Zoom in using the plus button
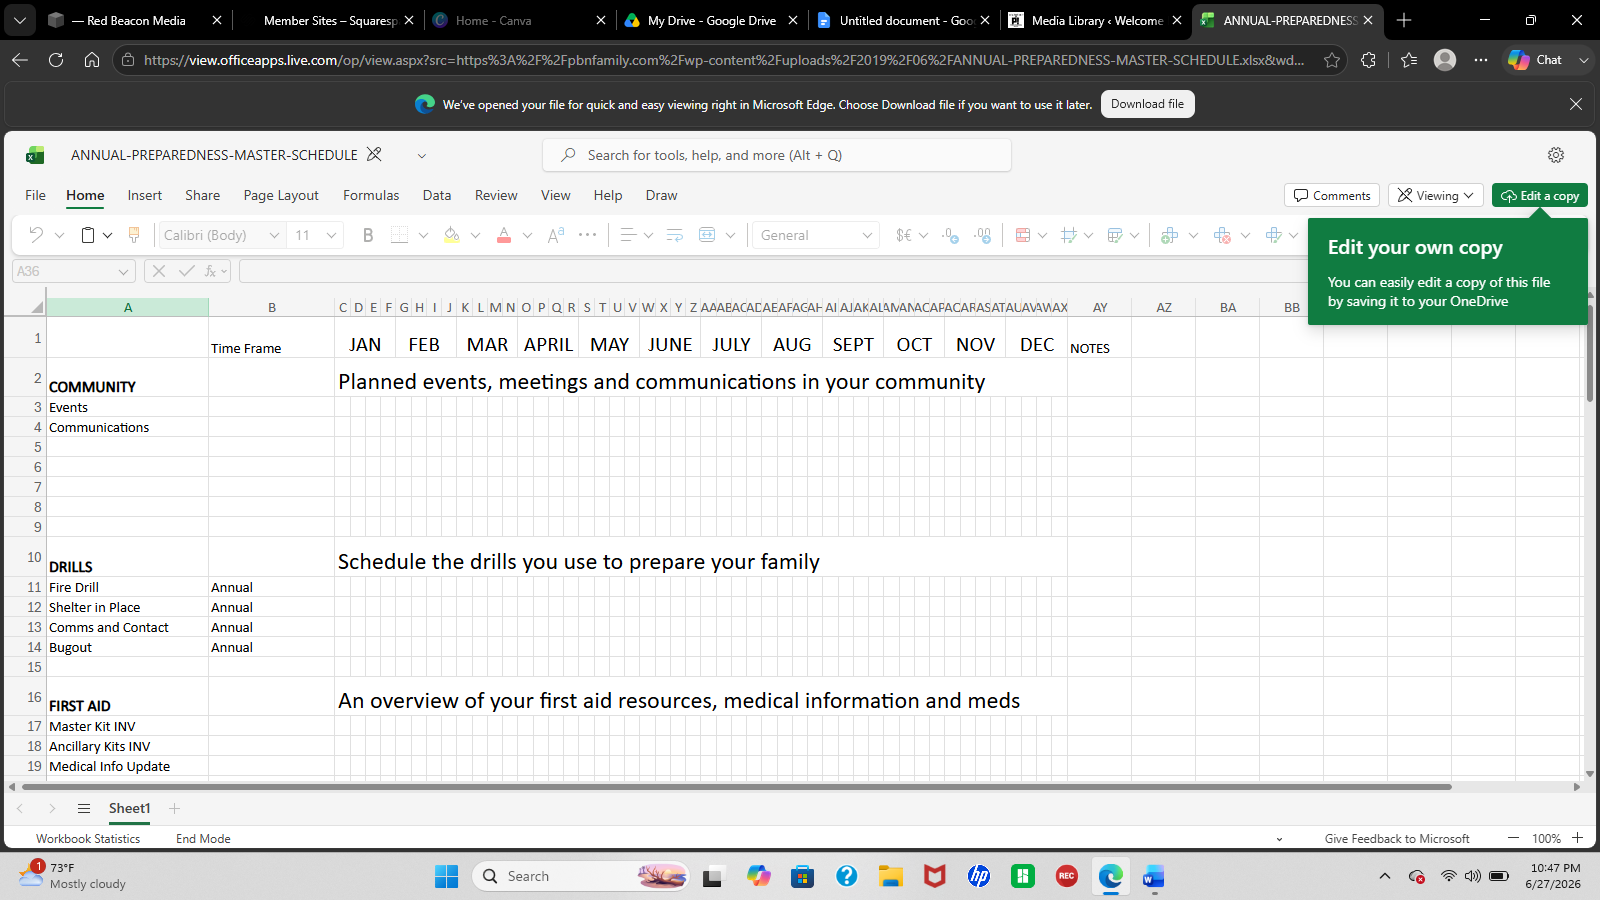1600x900 pixels. tap(1577, 838)
